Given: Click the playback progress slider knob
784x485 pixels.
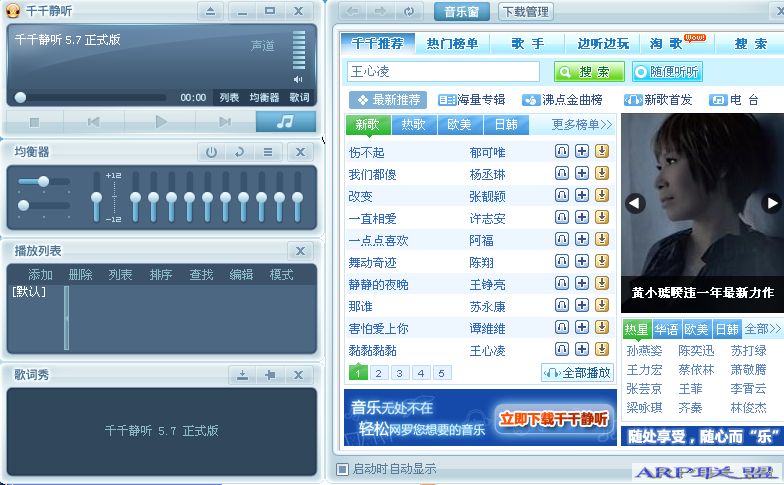Looking at the screenshot, I should [20, 97].
